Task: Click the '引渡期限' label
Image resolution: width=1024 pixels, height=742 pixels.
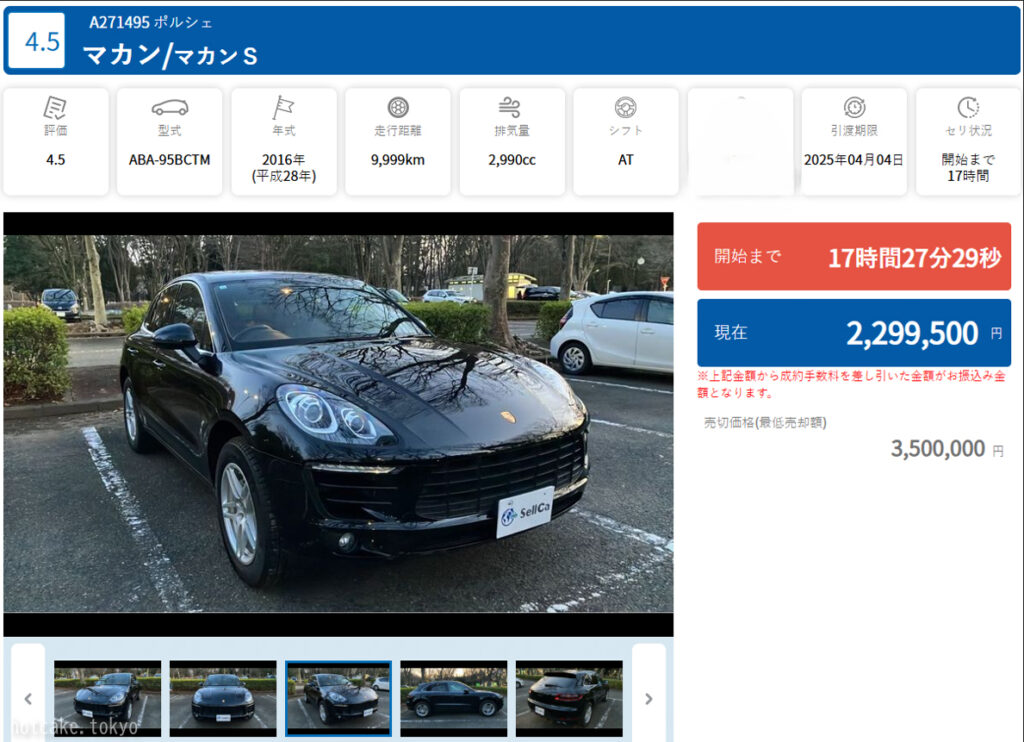Action: 854,131
